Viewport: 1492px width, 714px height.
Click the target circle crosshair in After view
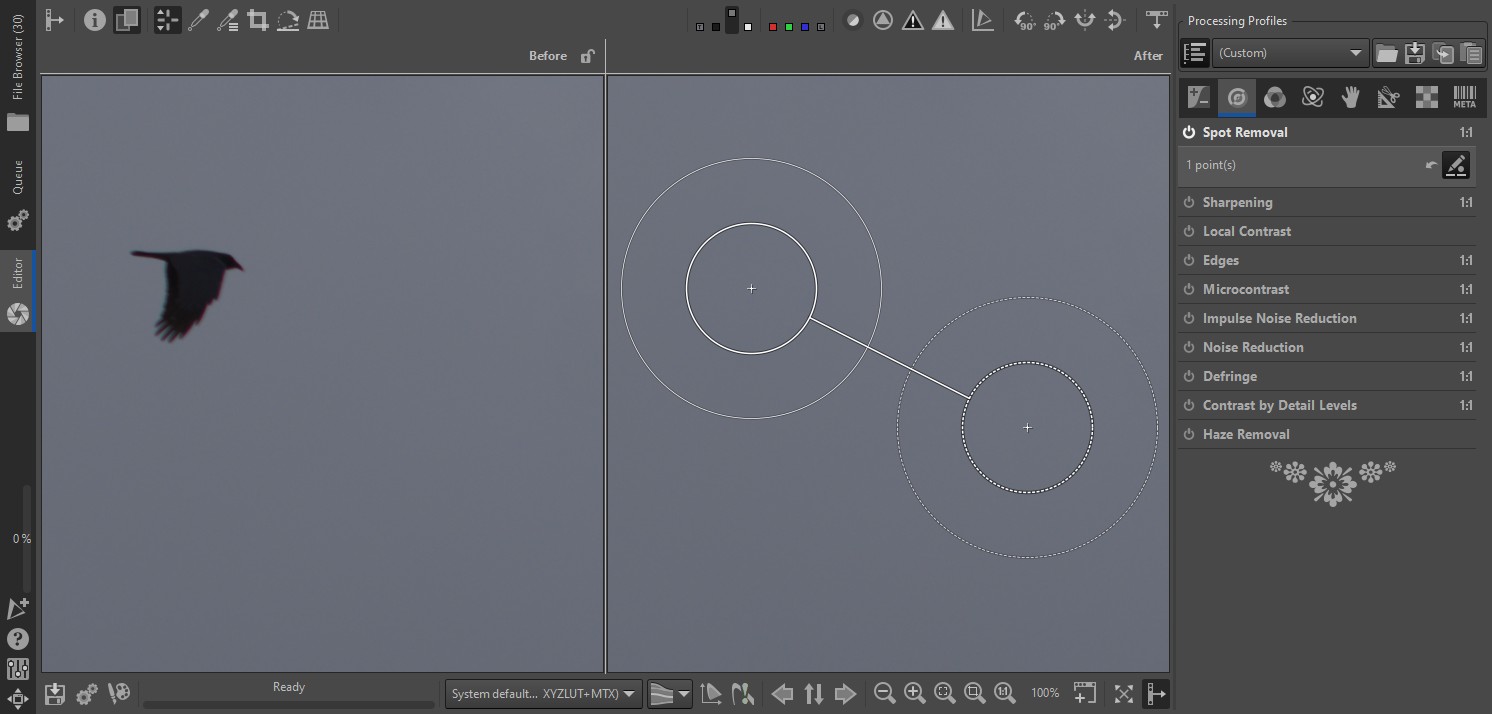tap(751, 289)
